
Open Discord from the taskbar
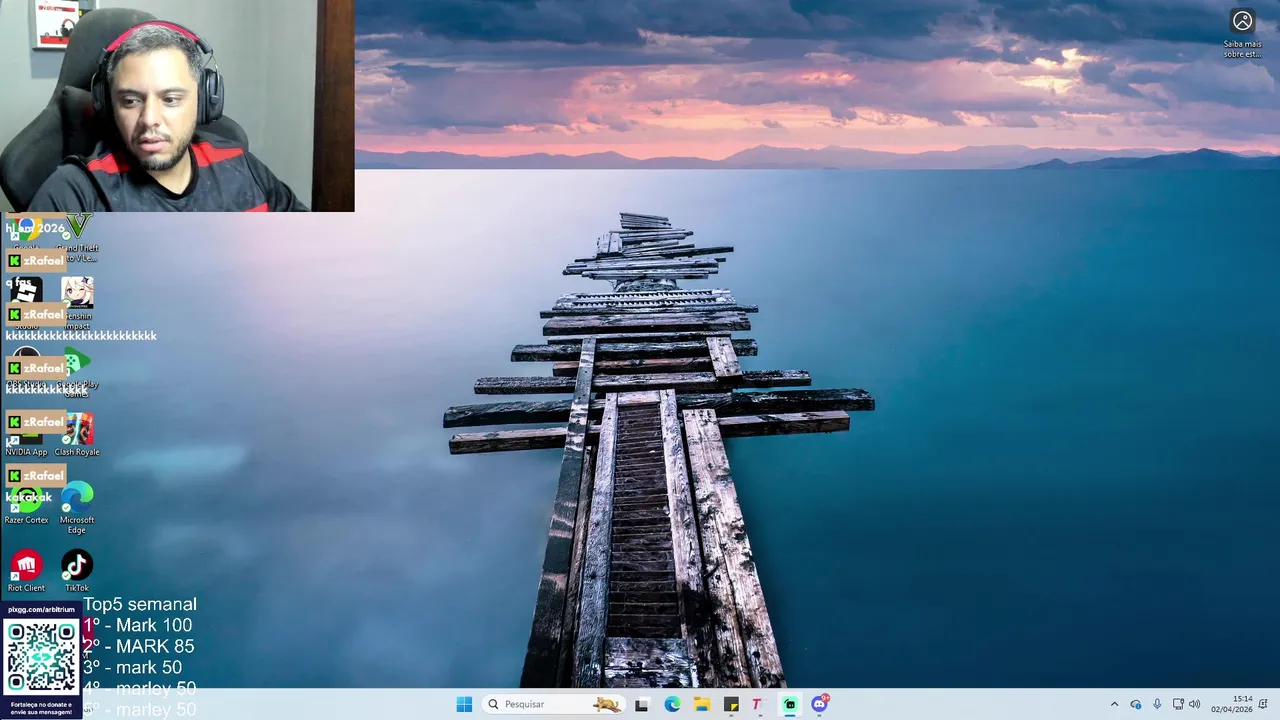click(820, 704)
